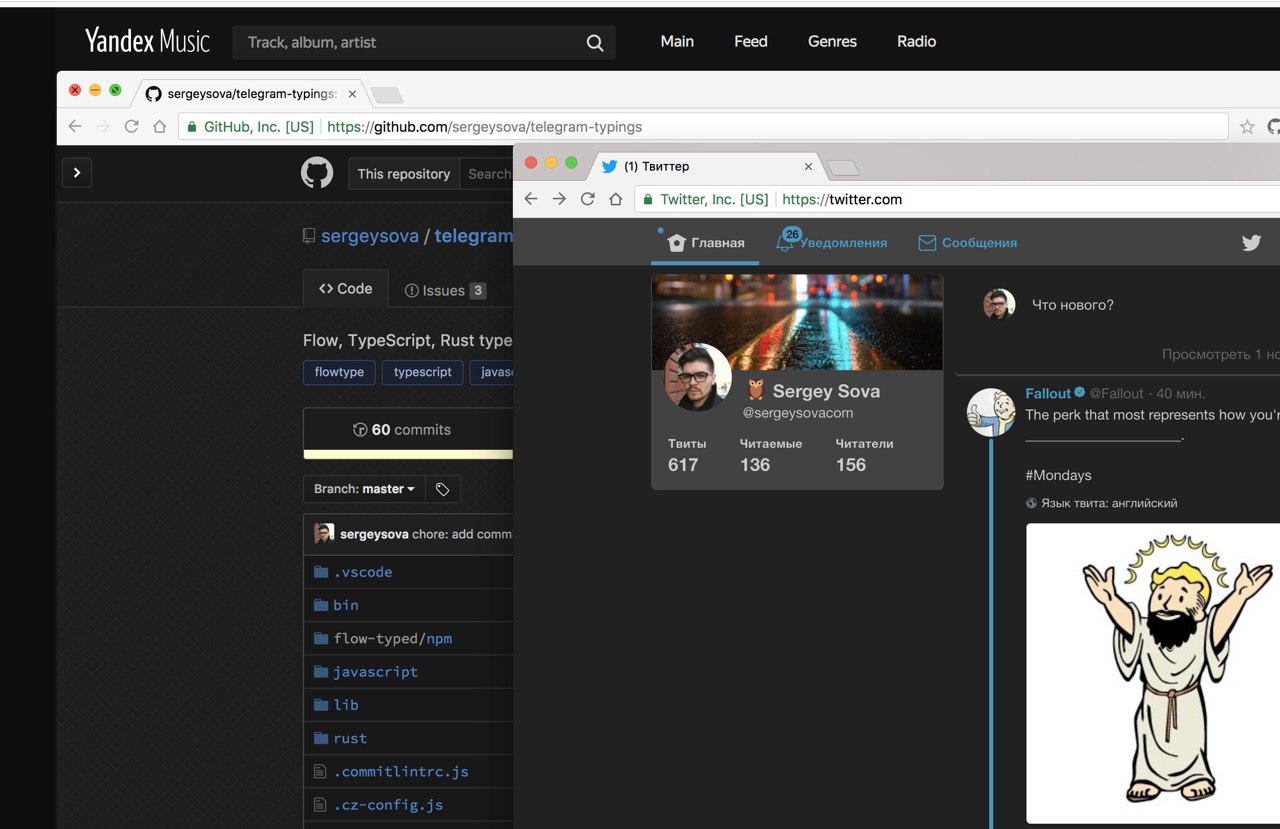Open the rust folder
The width and height of the screenshot is (1280, 829).
(x=350, y=738)
